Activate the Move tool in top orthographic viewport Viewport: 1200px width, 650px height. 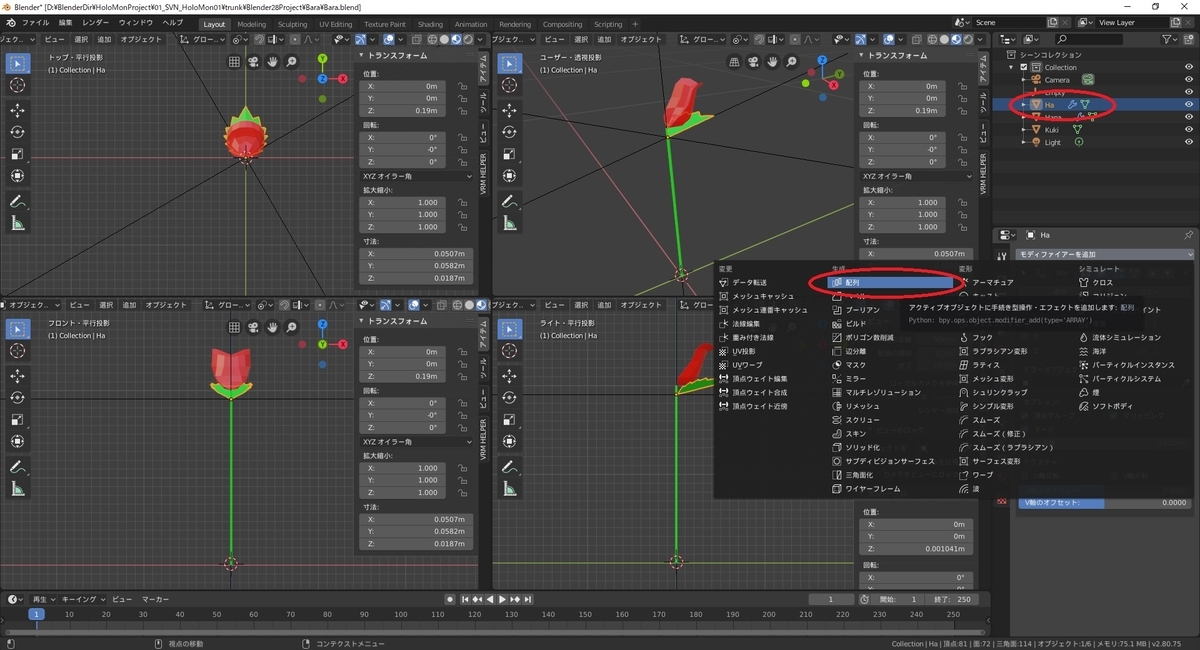coord(18,110)
